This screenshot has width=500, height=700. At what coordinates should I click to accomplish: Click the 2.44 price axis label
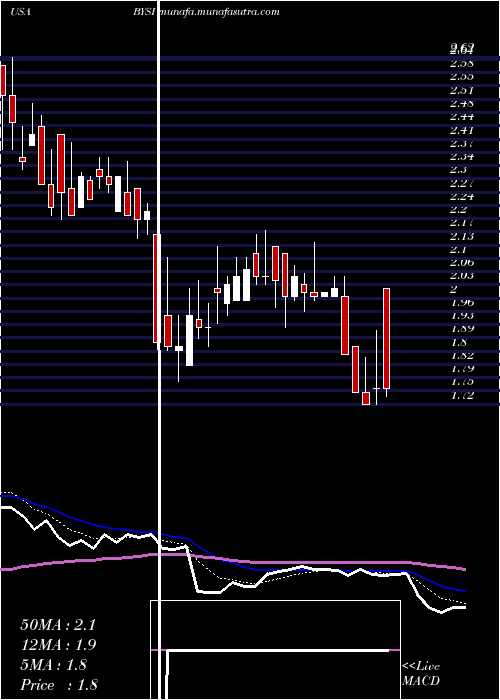coord(461,117)
